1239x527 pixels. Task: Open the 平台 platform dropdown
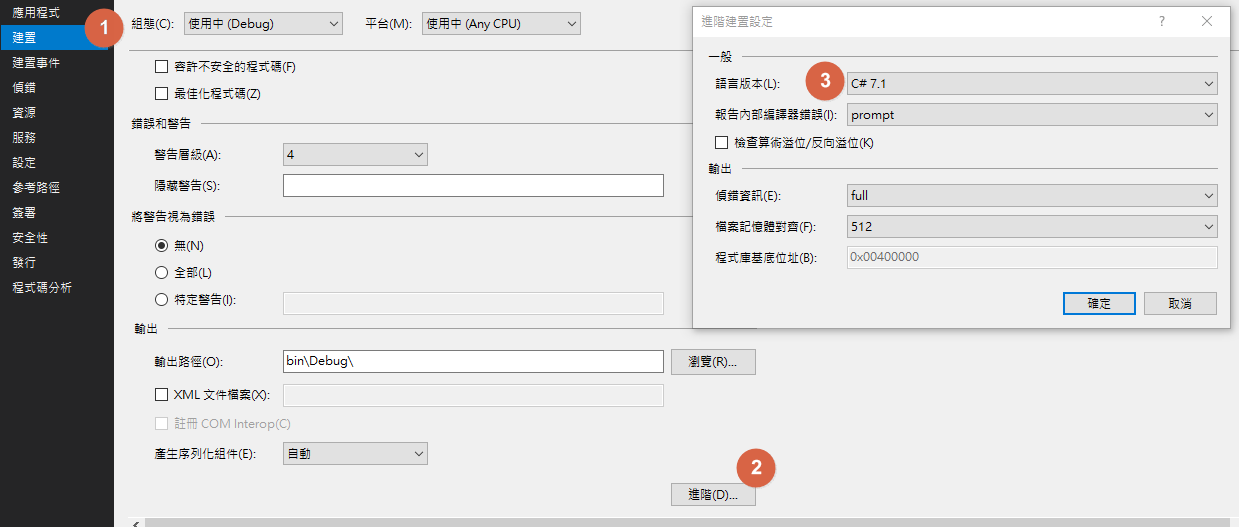click(x=500, y=23)
